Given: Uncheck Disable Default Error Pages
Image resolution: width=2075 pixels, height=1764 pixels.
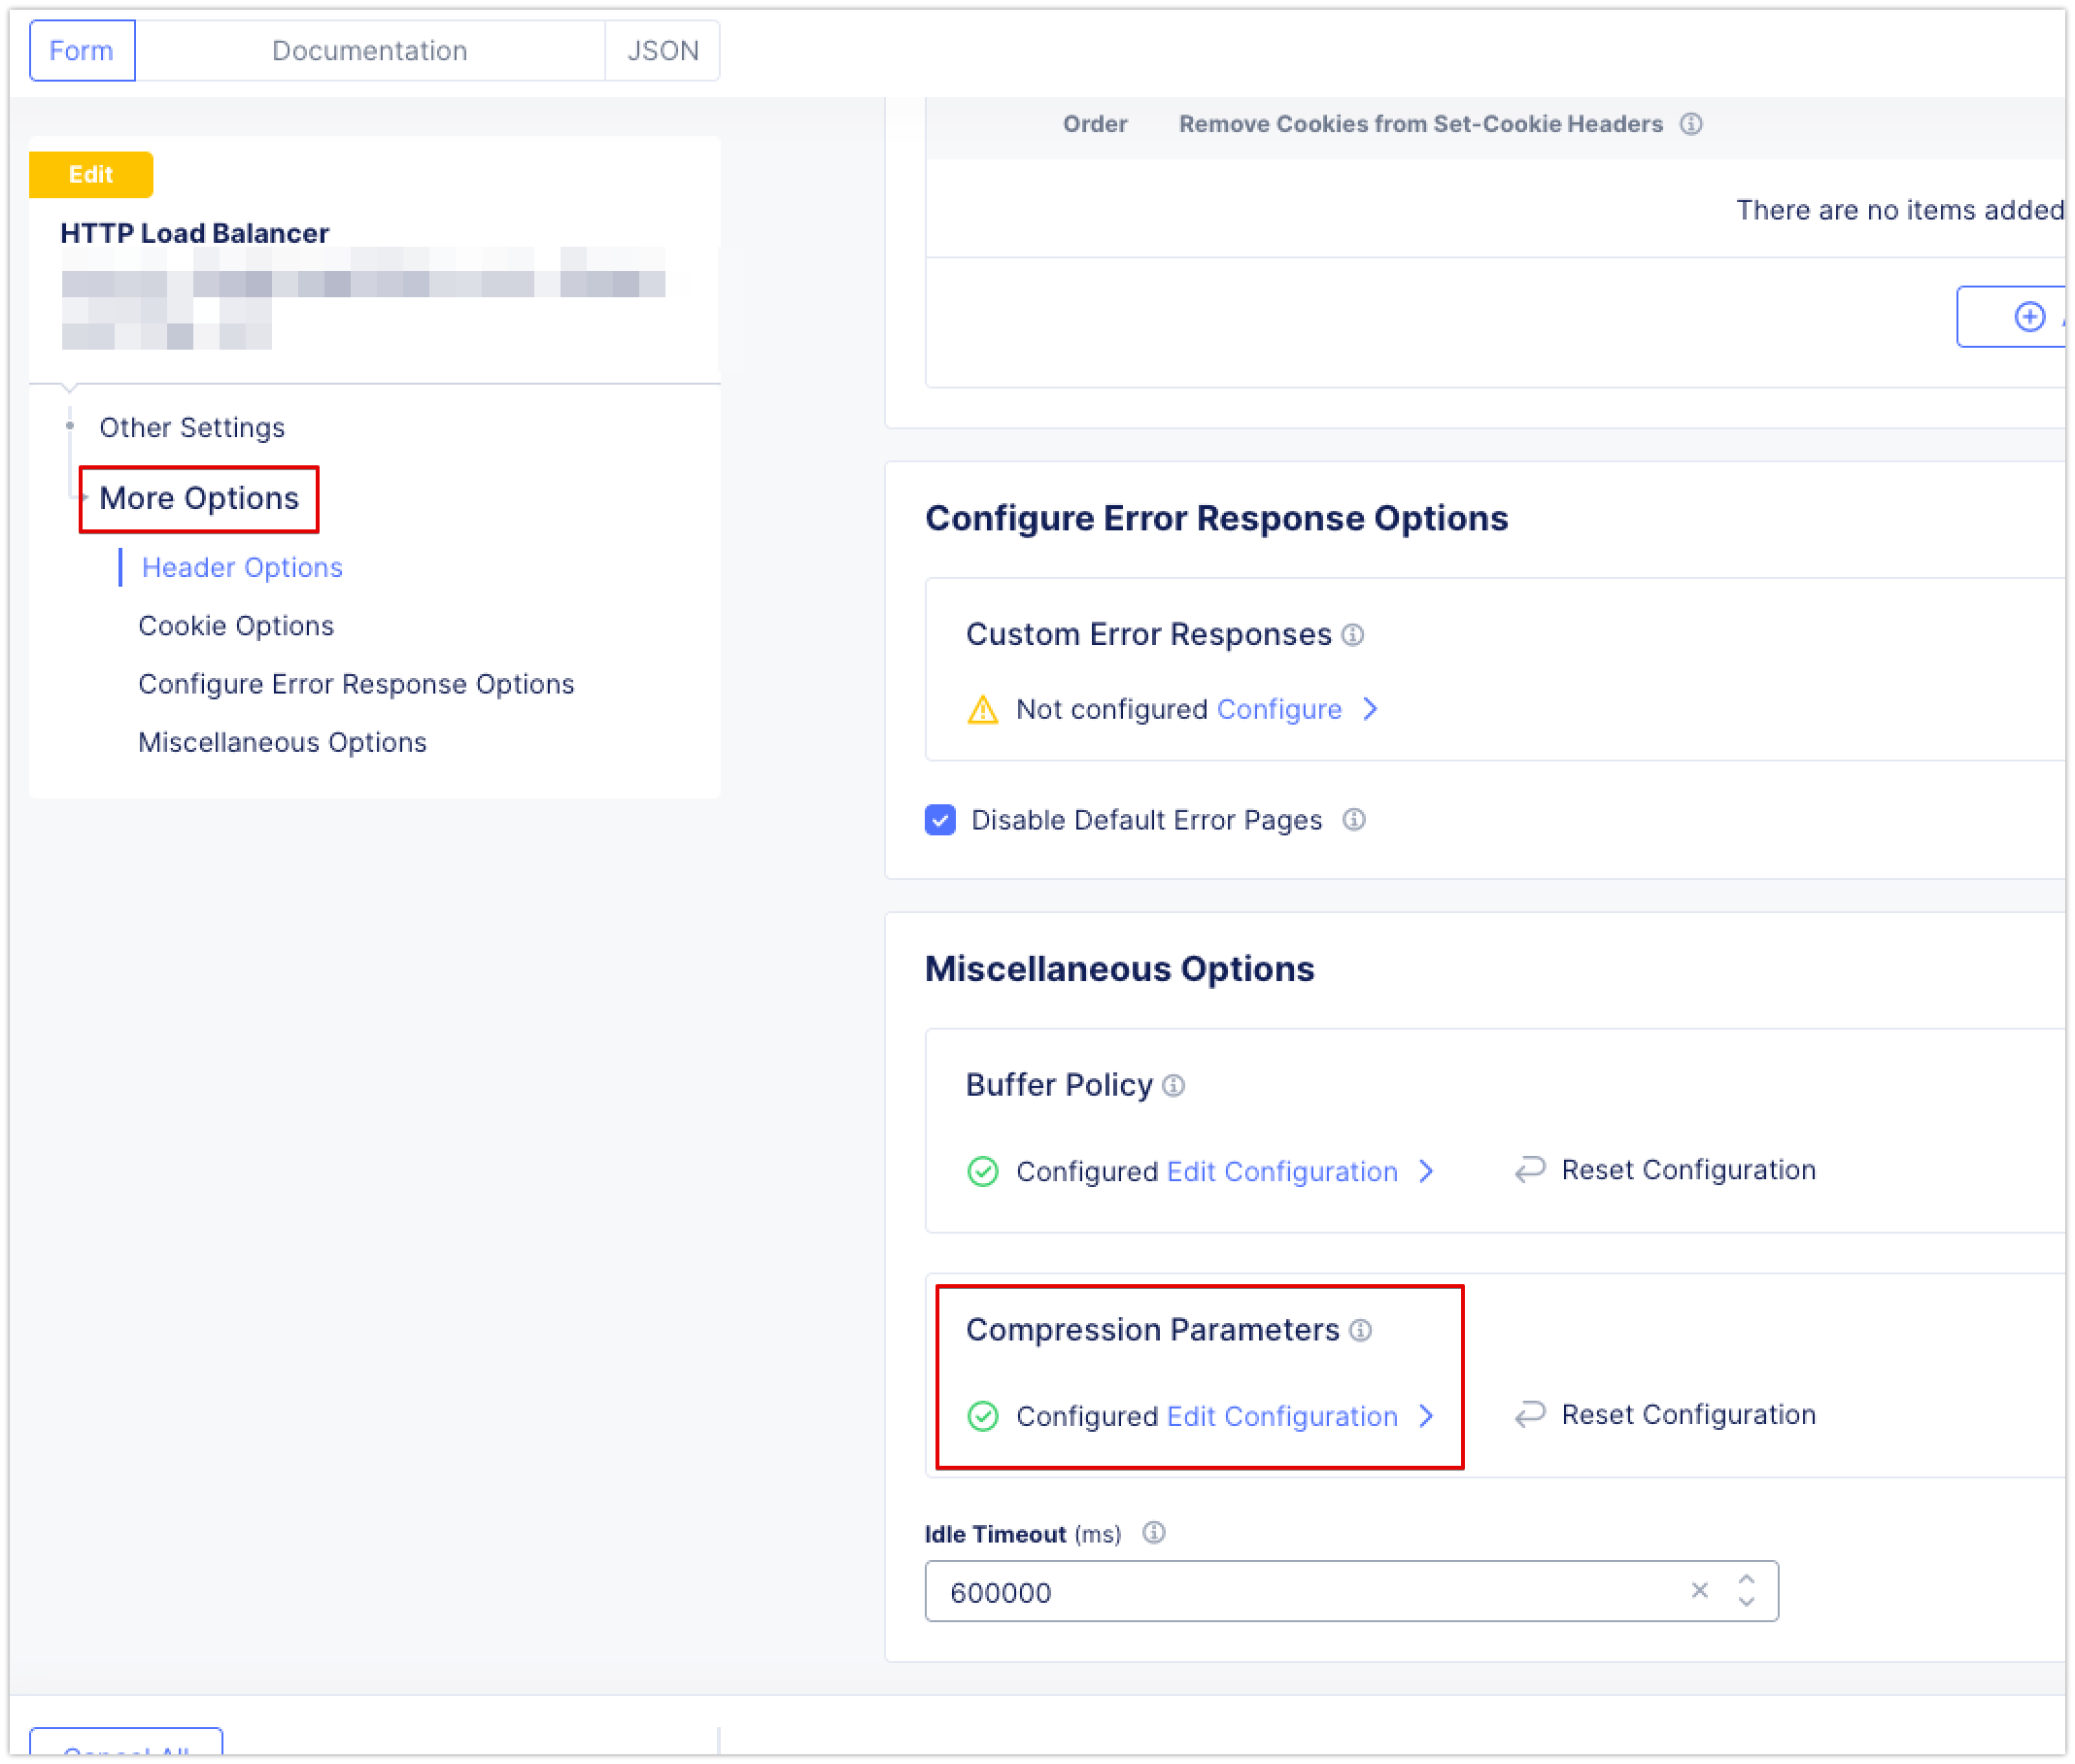Looking at the screenshot, I should 940,820.
